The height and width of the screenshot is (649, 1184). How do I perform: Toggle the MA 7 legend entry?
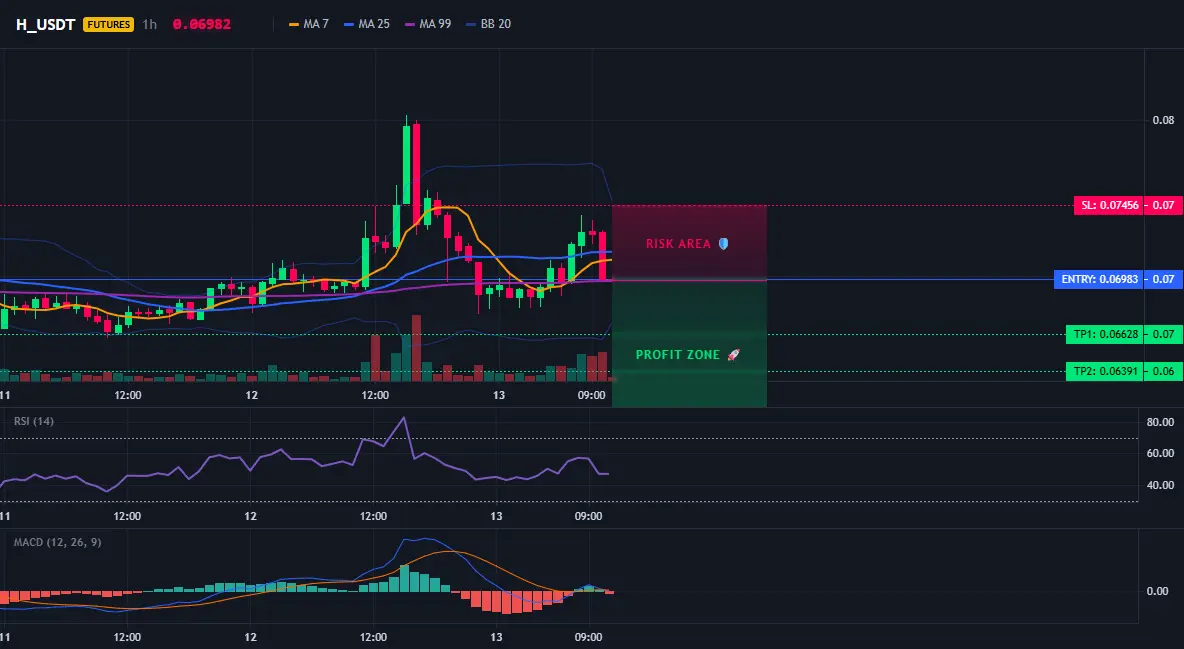309,24
